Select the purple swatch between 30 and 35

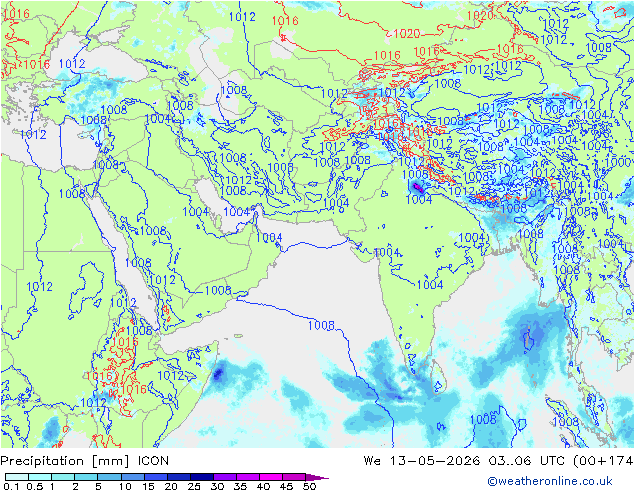pyautogui.click(x=225, y=477)
